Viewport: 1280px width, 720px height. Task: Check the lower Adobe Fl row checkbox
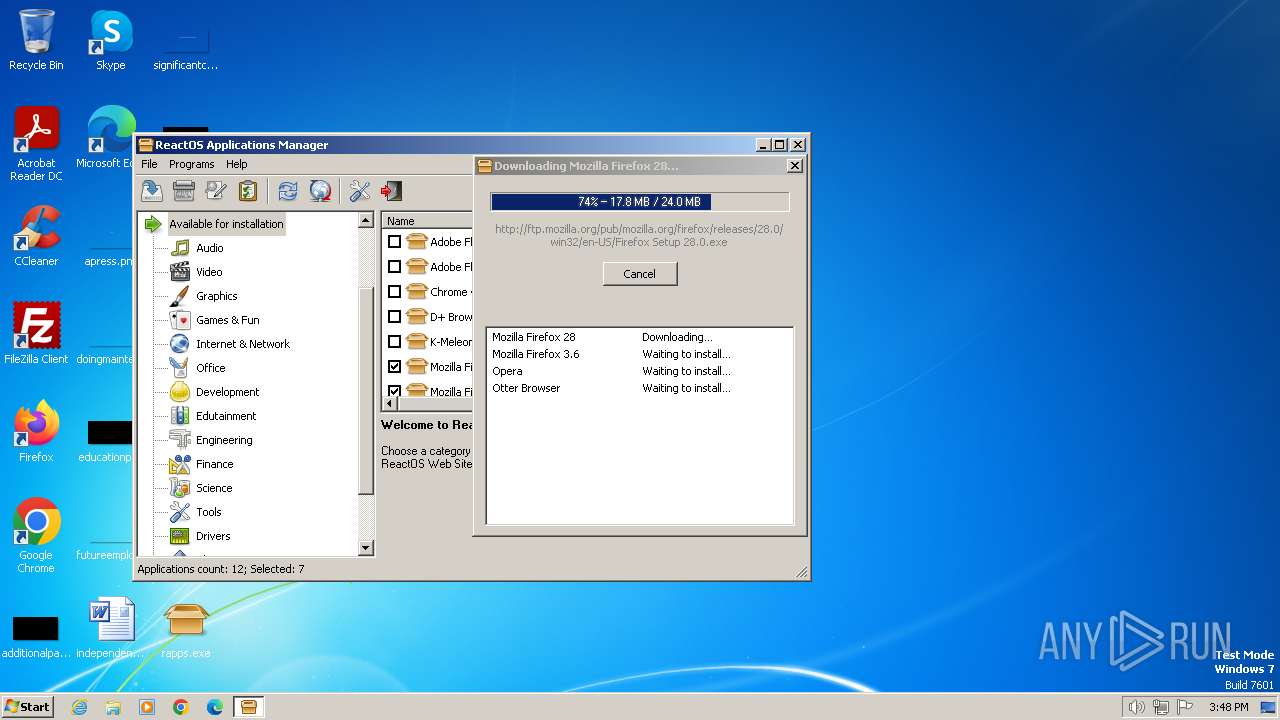click(x=394, y=267)
